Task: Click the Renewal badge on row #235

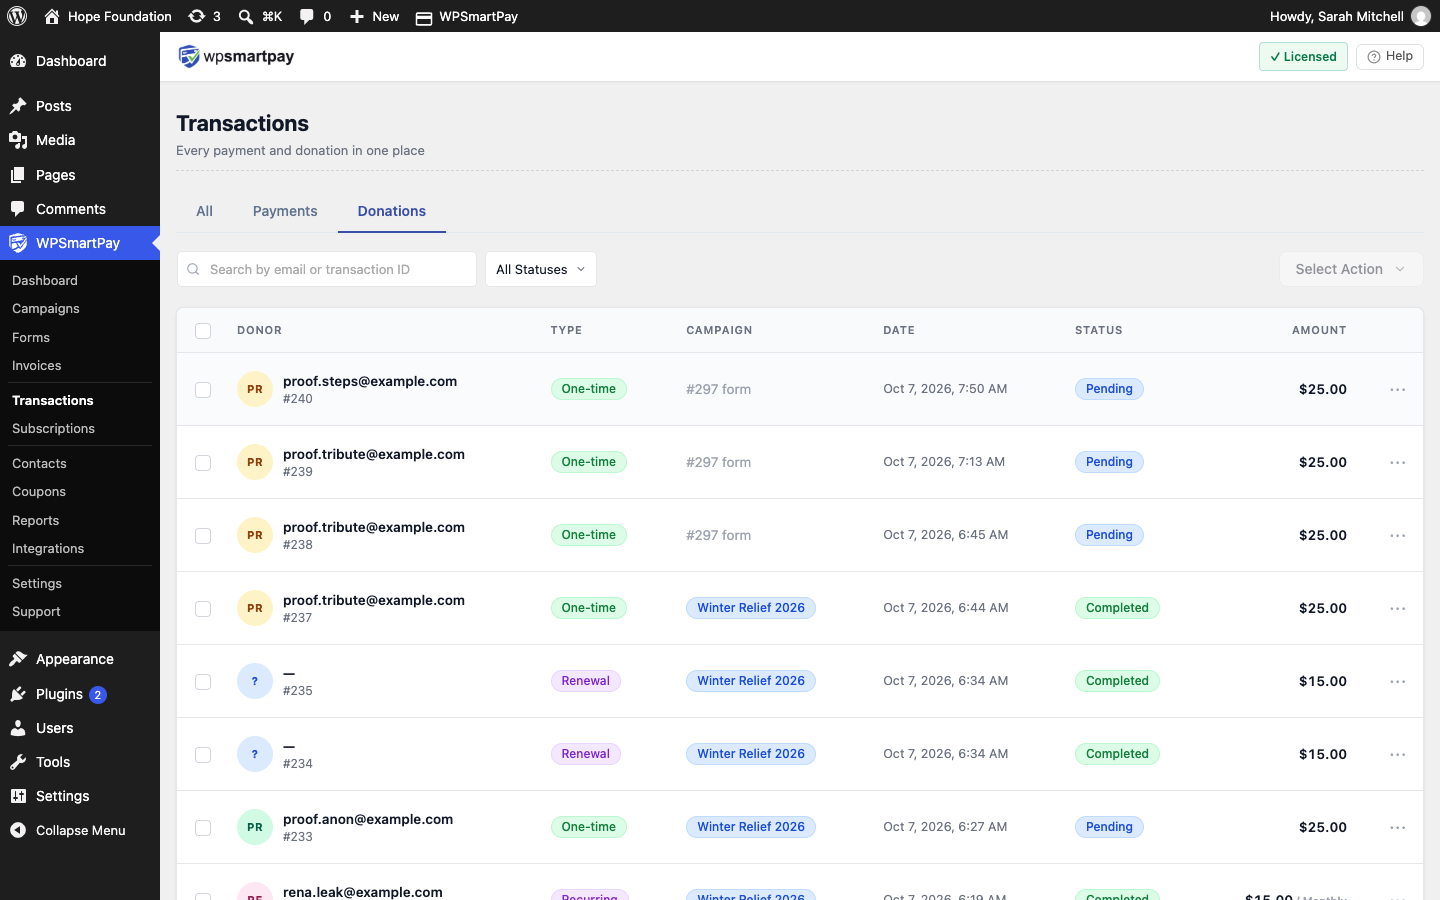Action: click(x=586, y=681)
